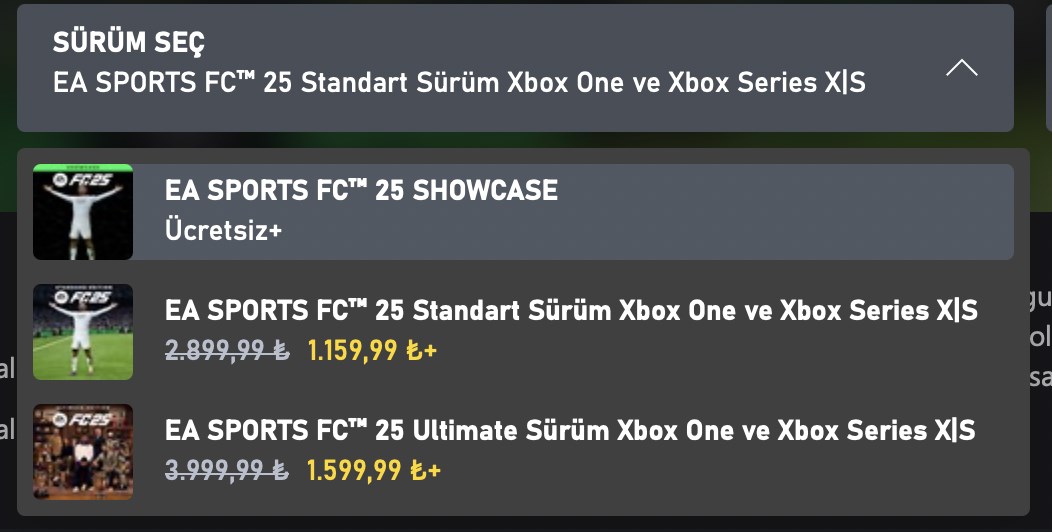Image resolution: width=1052 pixels, height=532 pixels.
Task: Click the discounted 1.599,99 ₺+ price
Action: coord(372,471)
